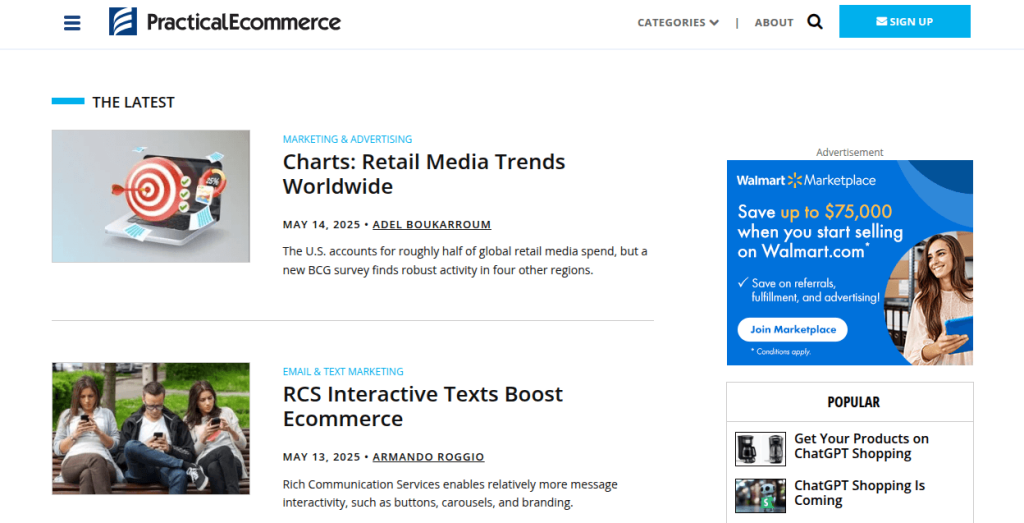View author Adel Boukarroum's page
Image resolution: width=1024 pixels, height=523 pixels.
coord(432,225)
